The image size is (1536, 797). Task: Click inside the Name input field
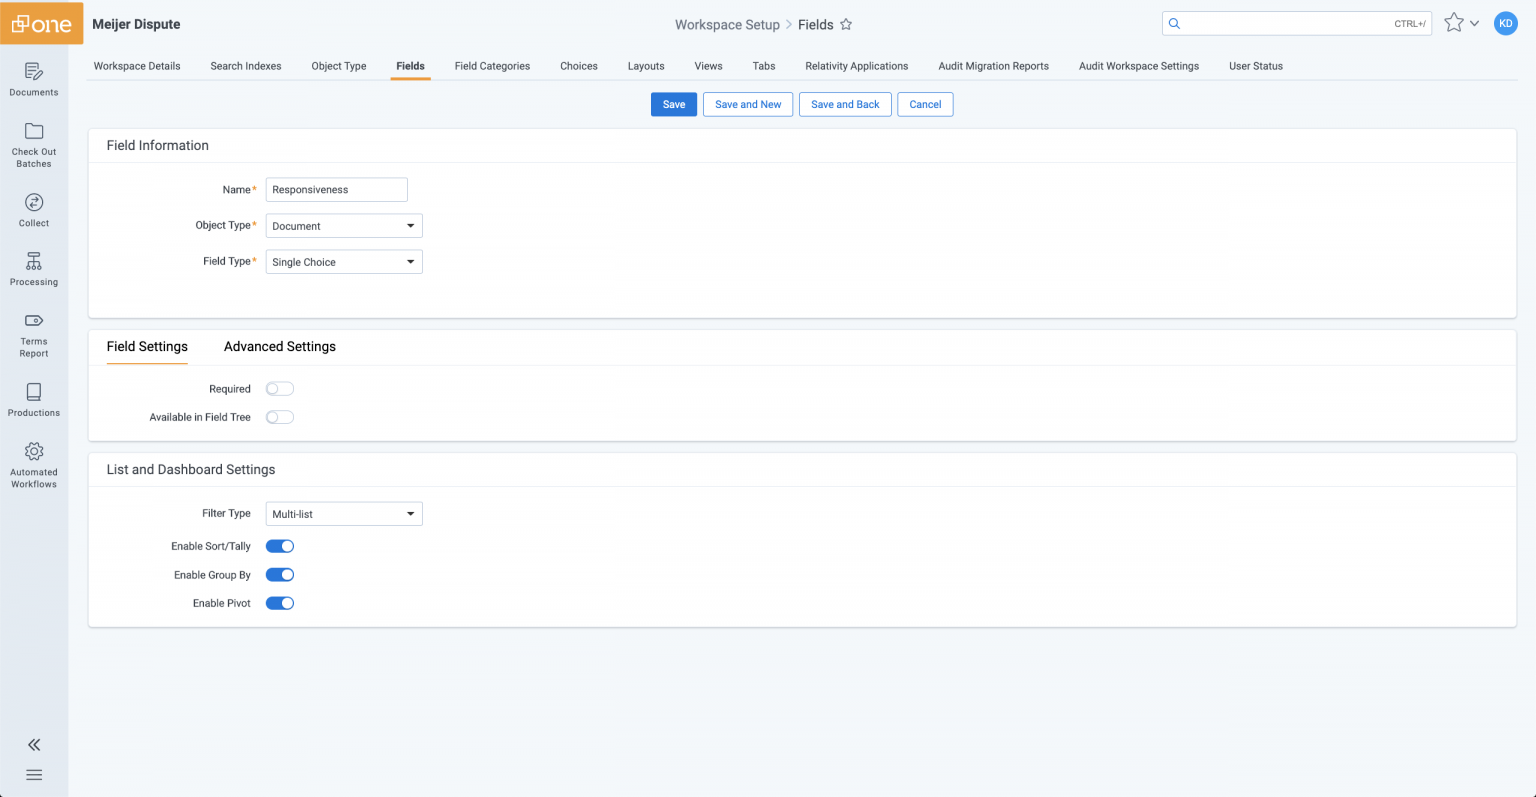click(x=336, y=189)
